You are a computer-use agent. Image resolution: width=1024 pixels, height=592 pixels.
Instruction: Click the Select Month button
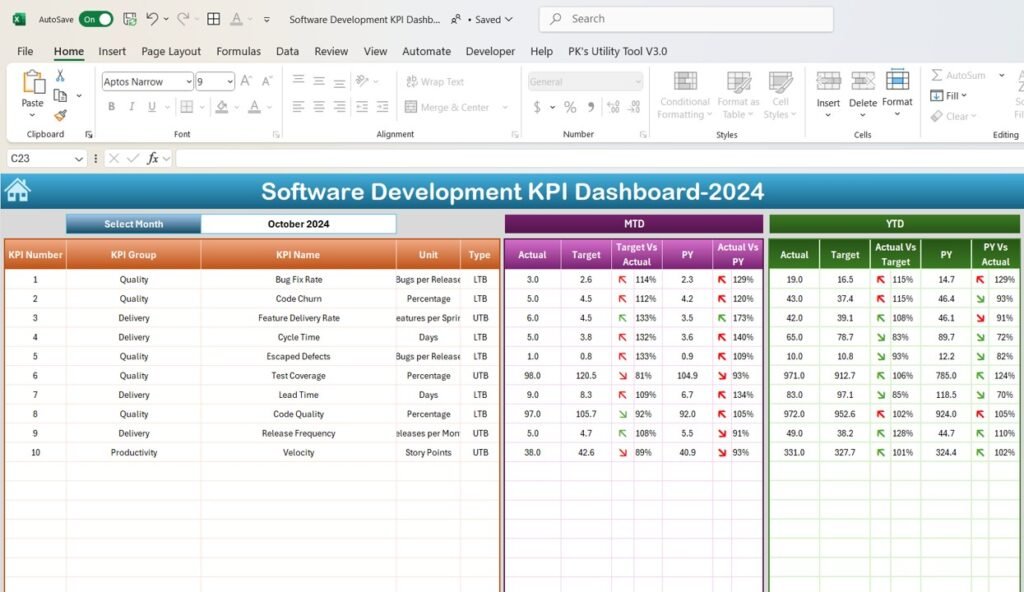(133, 224)
